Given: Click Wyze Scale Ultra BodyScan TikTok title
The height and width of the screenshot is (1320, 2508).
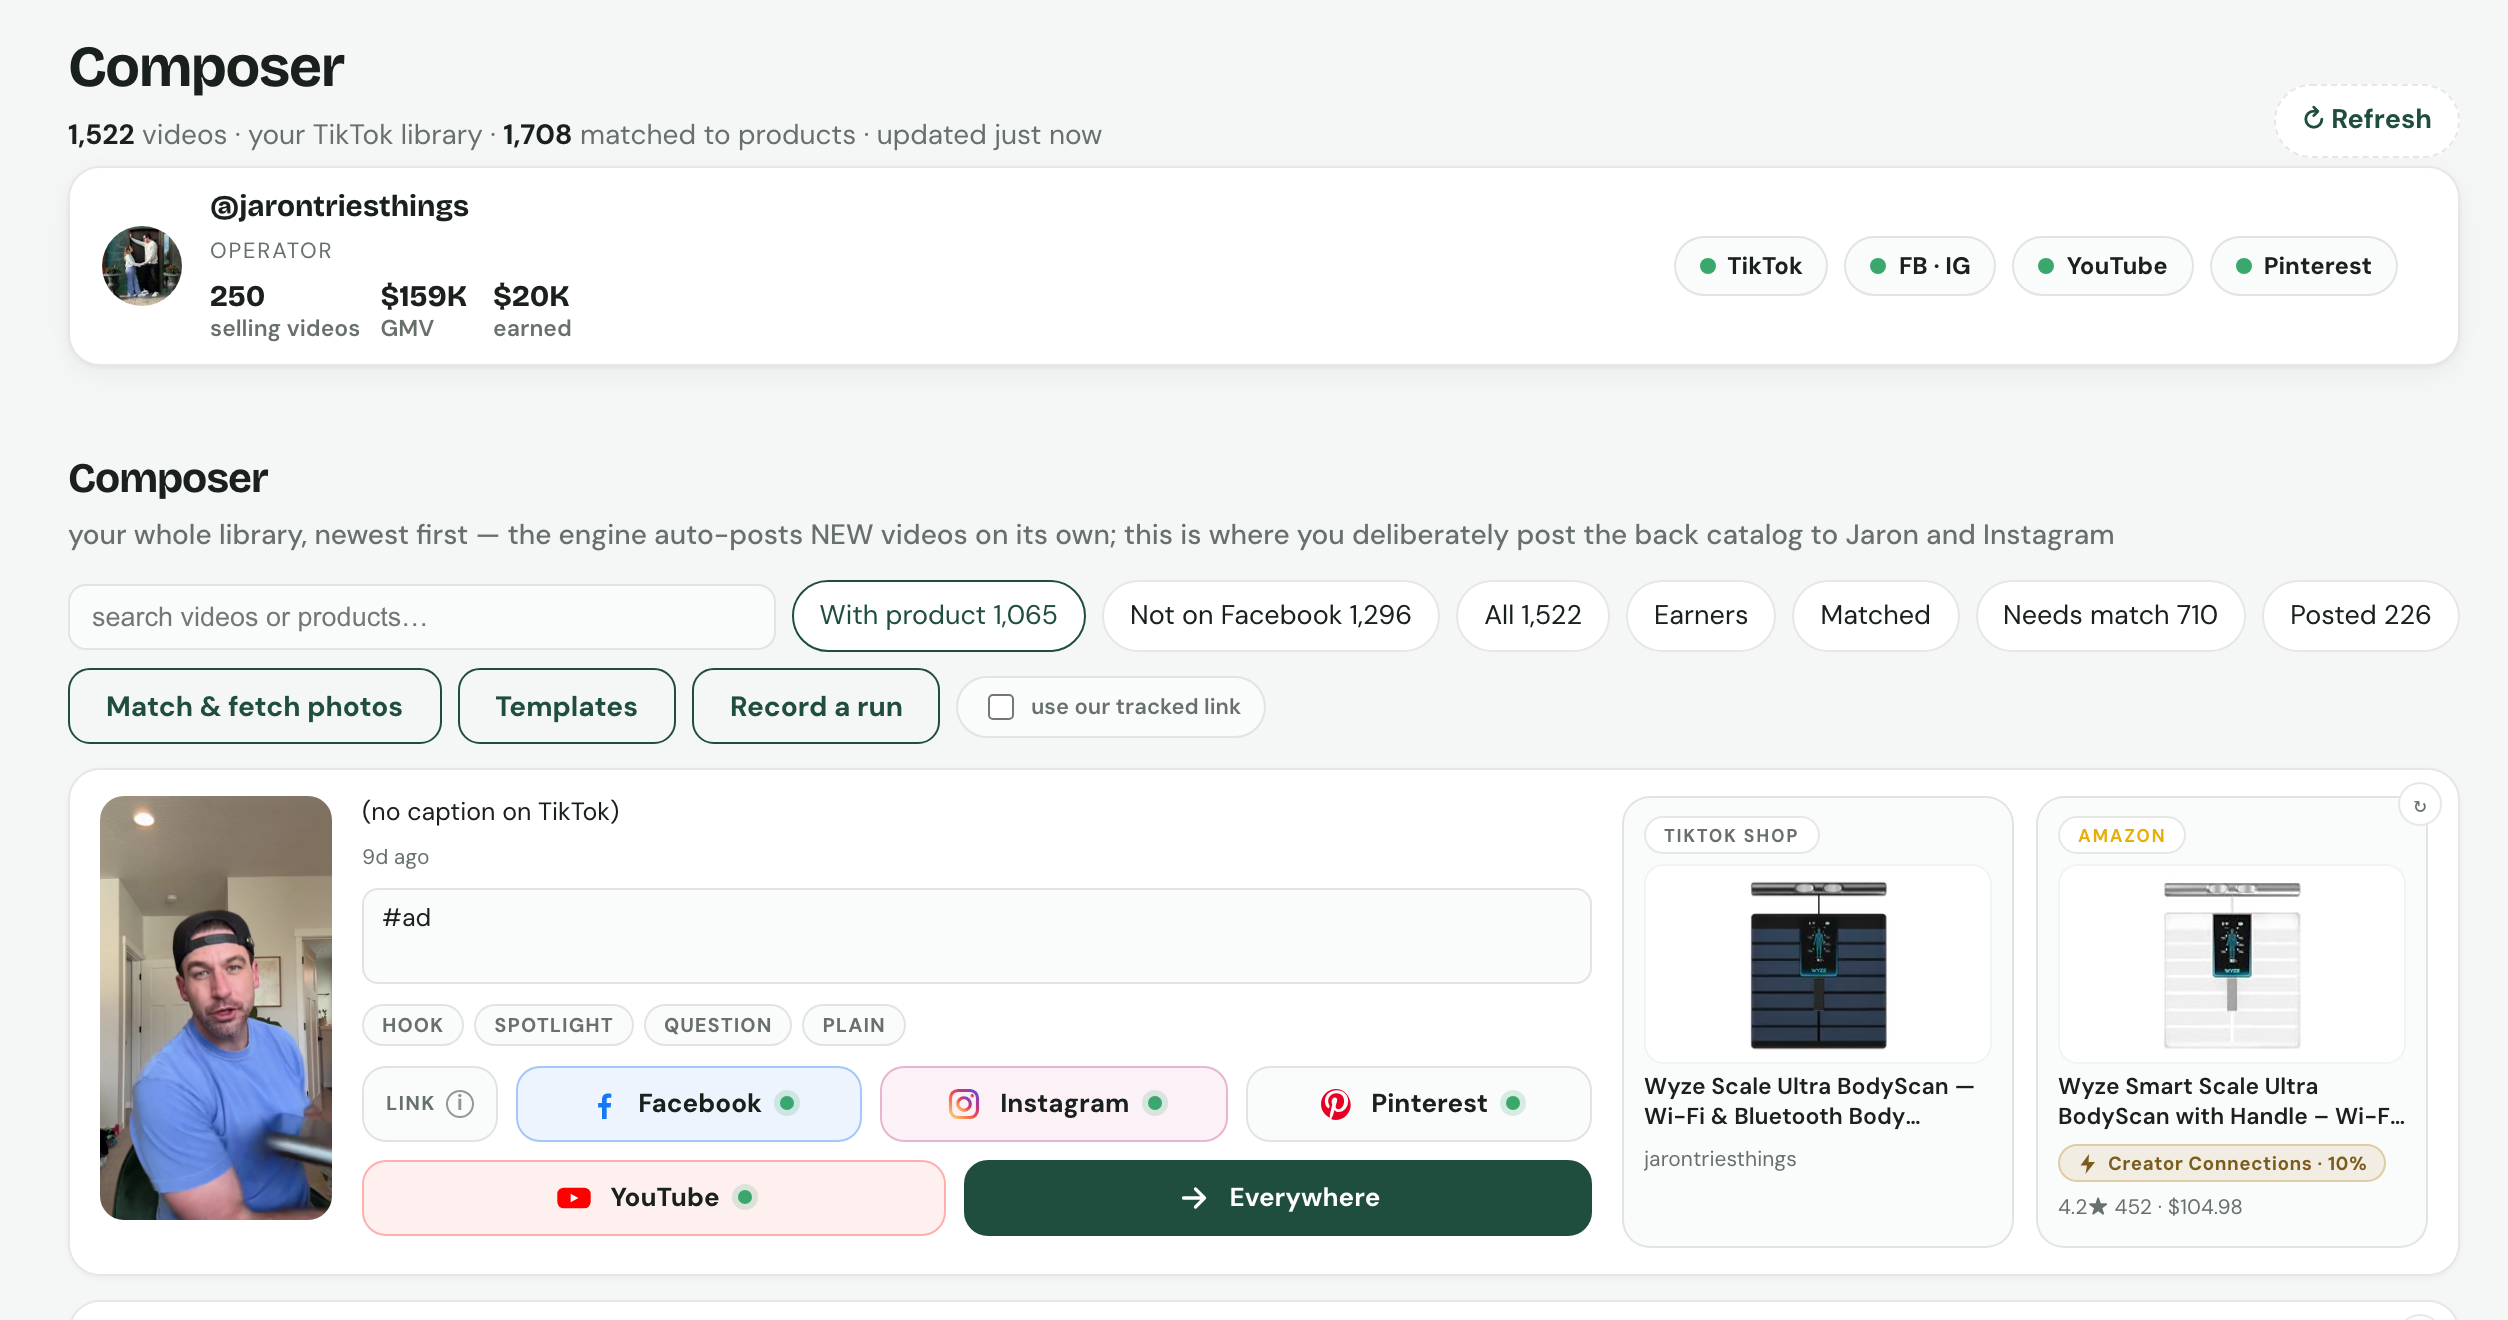Looking at the screenshot, I should (x=1809, y=1101).
